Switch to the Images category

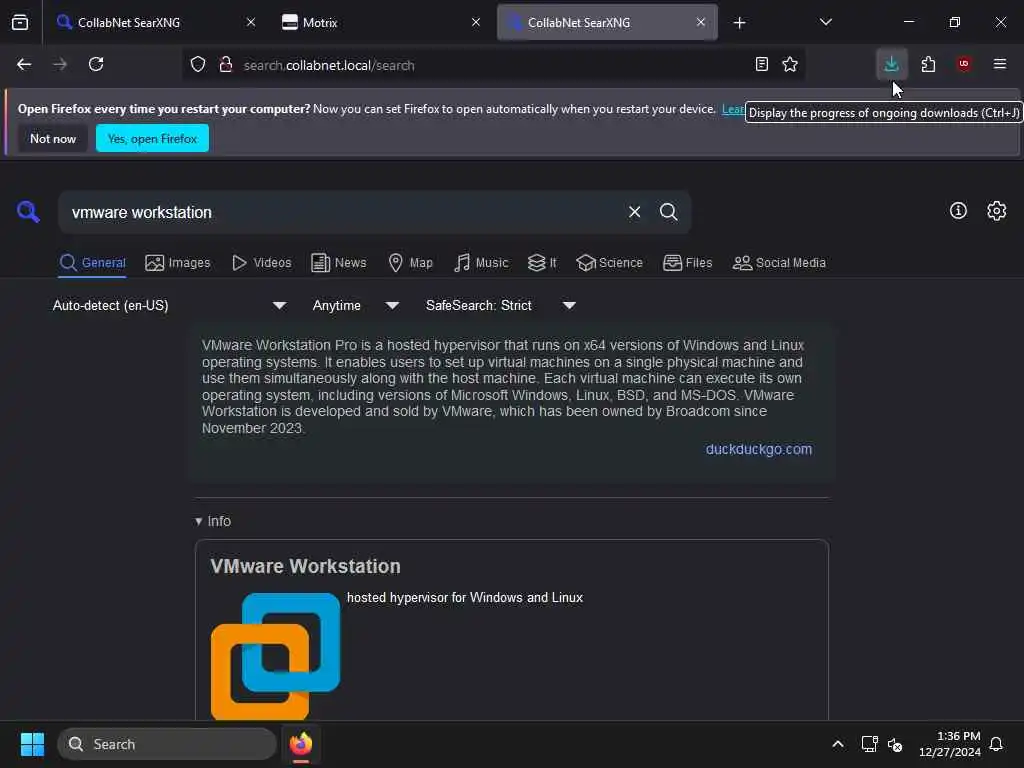coord(178,263)
